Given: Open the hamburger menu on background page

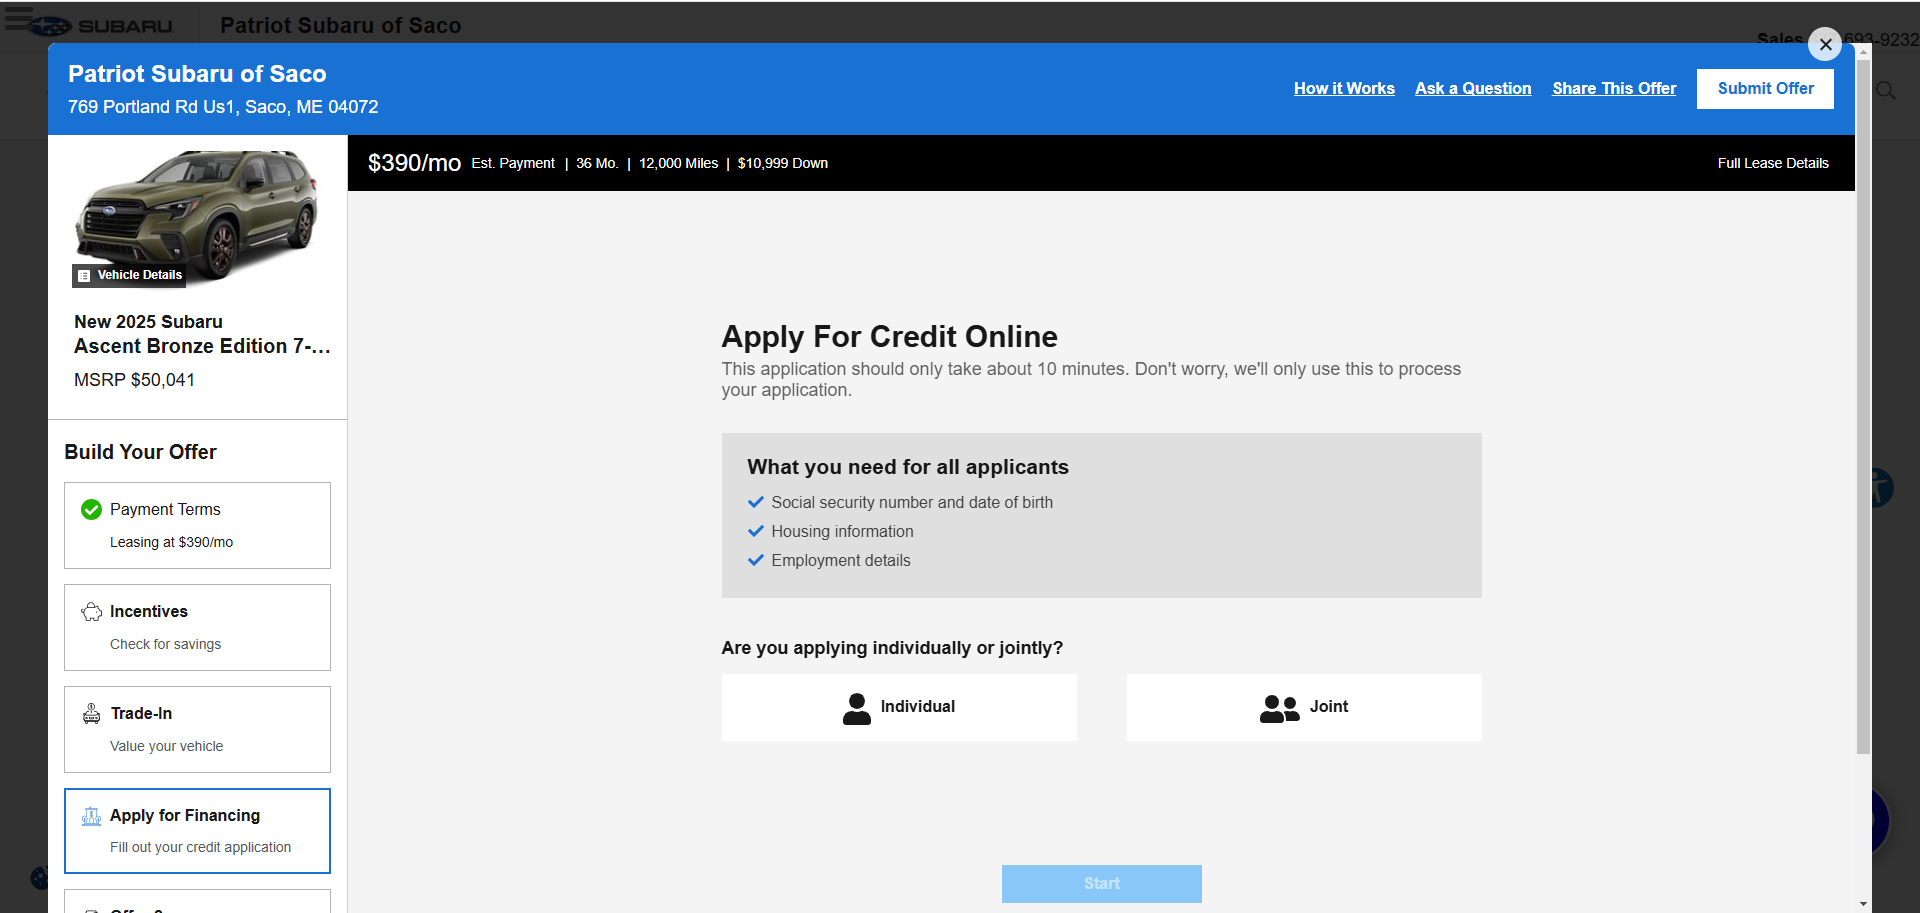Looking at the screenshot, I should [x=17, y=18].
